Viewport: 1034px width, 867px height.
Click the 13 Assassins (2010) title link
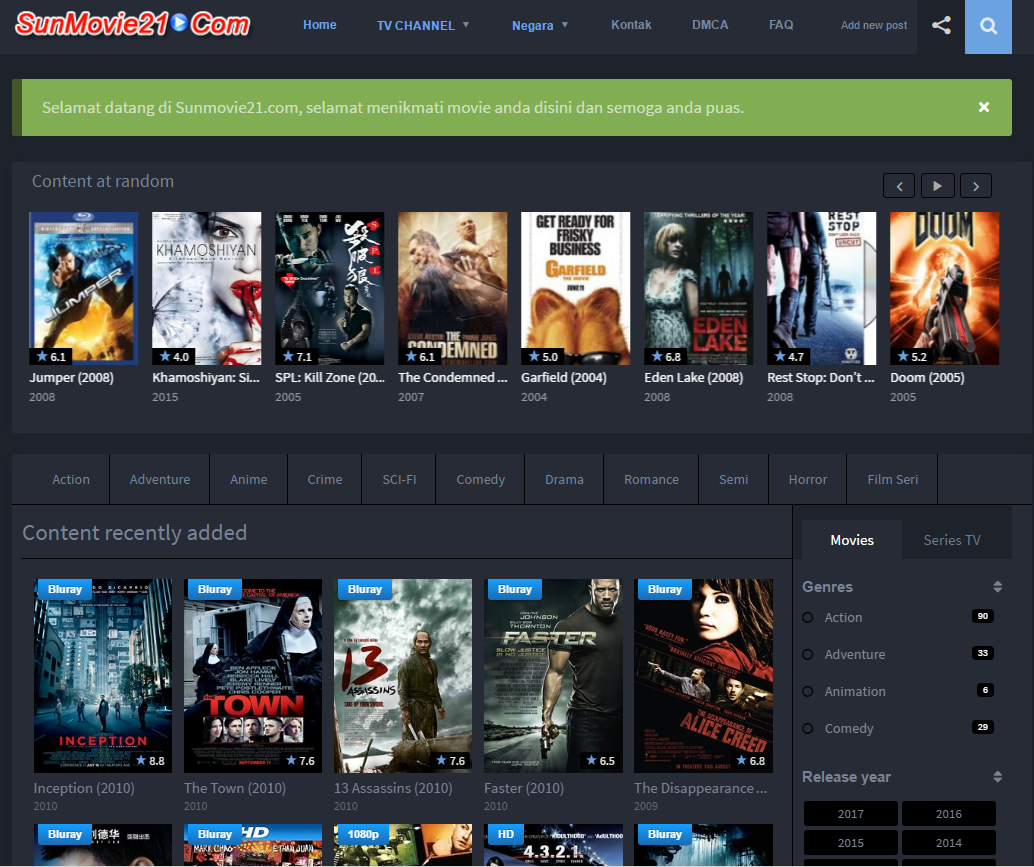[x=393, y=788]
